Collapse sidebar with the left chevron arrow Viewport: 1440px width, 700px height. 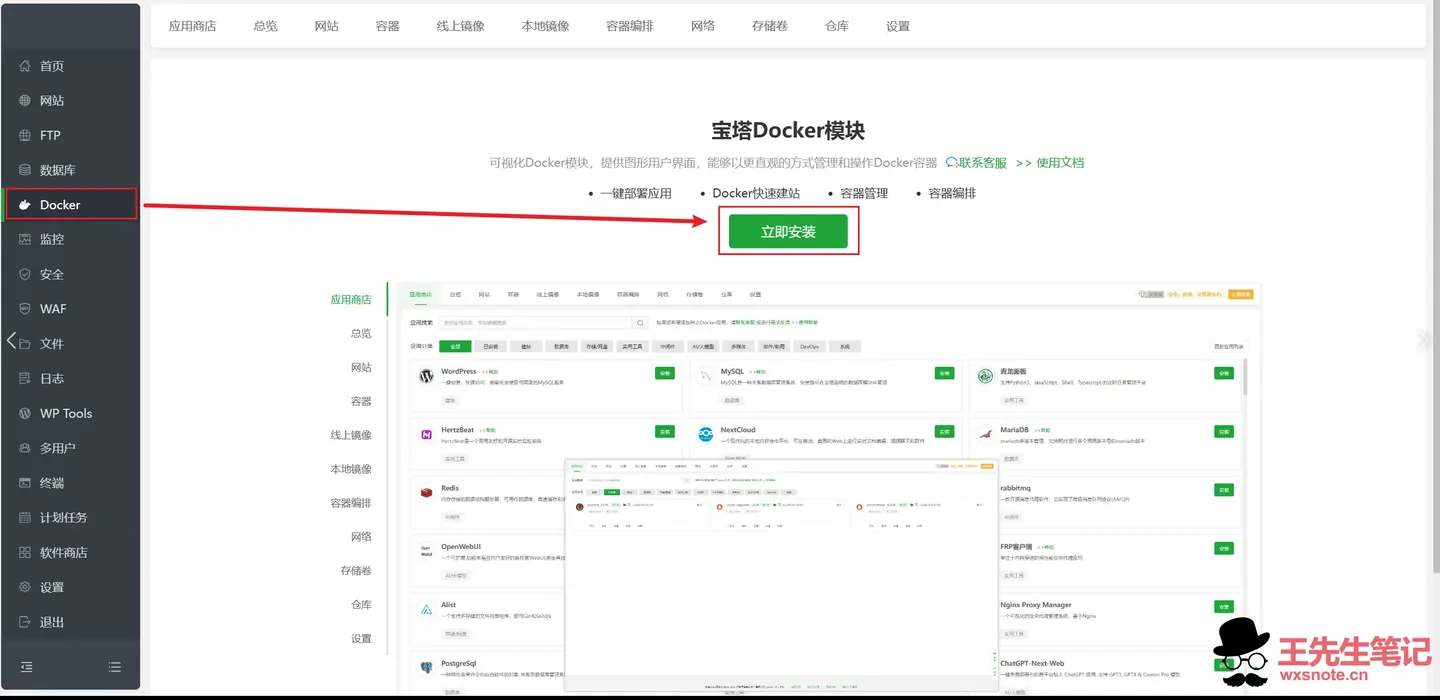[x=12, y=341]
